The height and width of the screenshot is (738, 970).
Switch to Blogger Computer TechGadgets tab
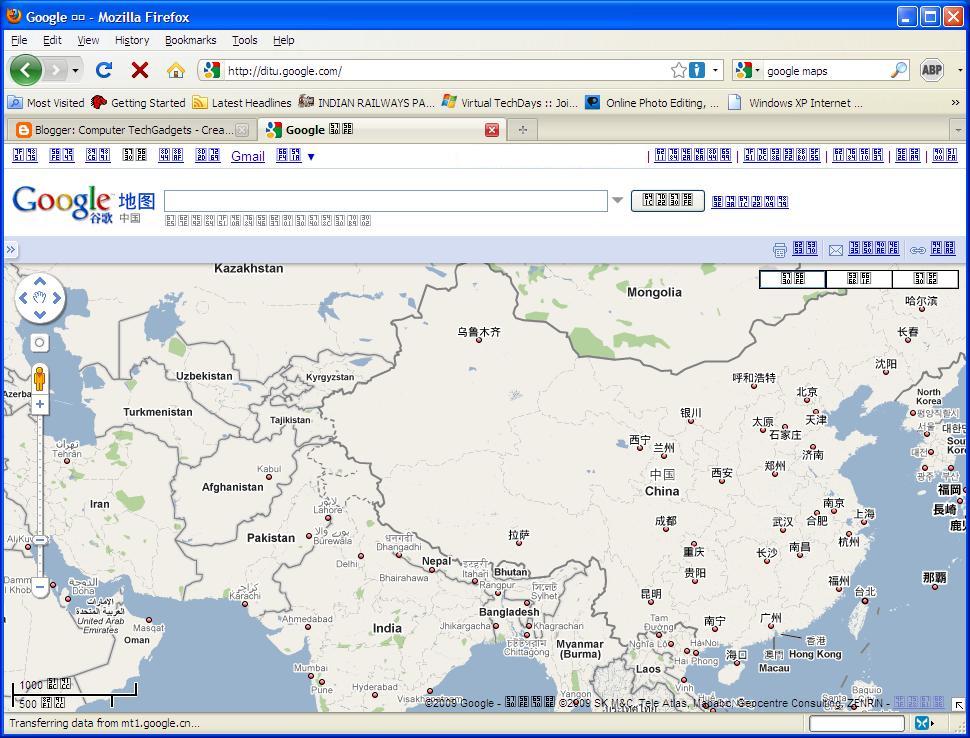click(132, 130)
